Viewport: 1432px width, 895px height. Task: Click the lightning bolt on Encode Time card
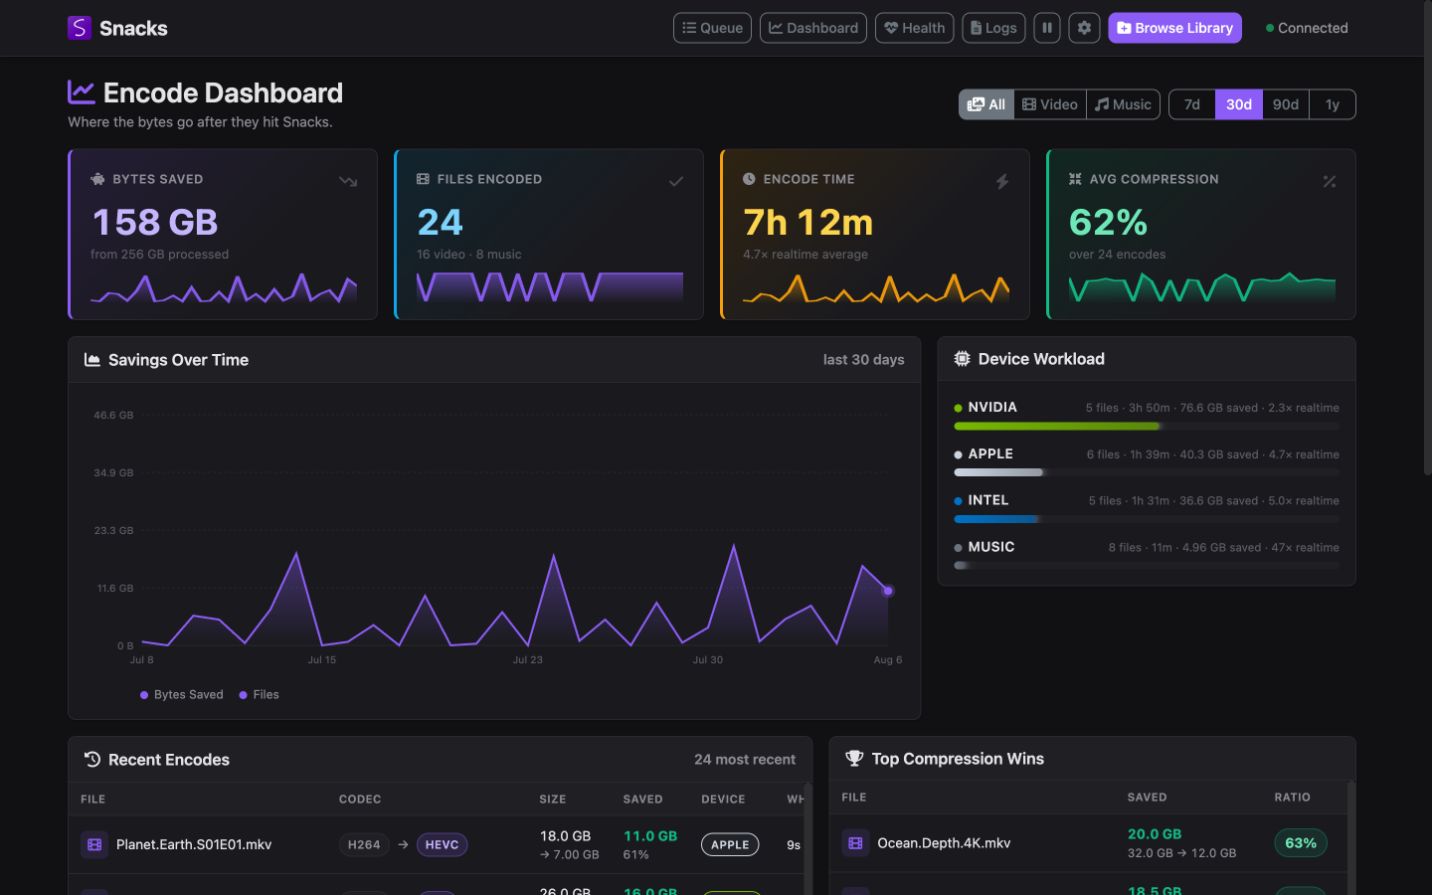1002,181
